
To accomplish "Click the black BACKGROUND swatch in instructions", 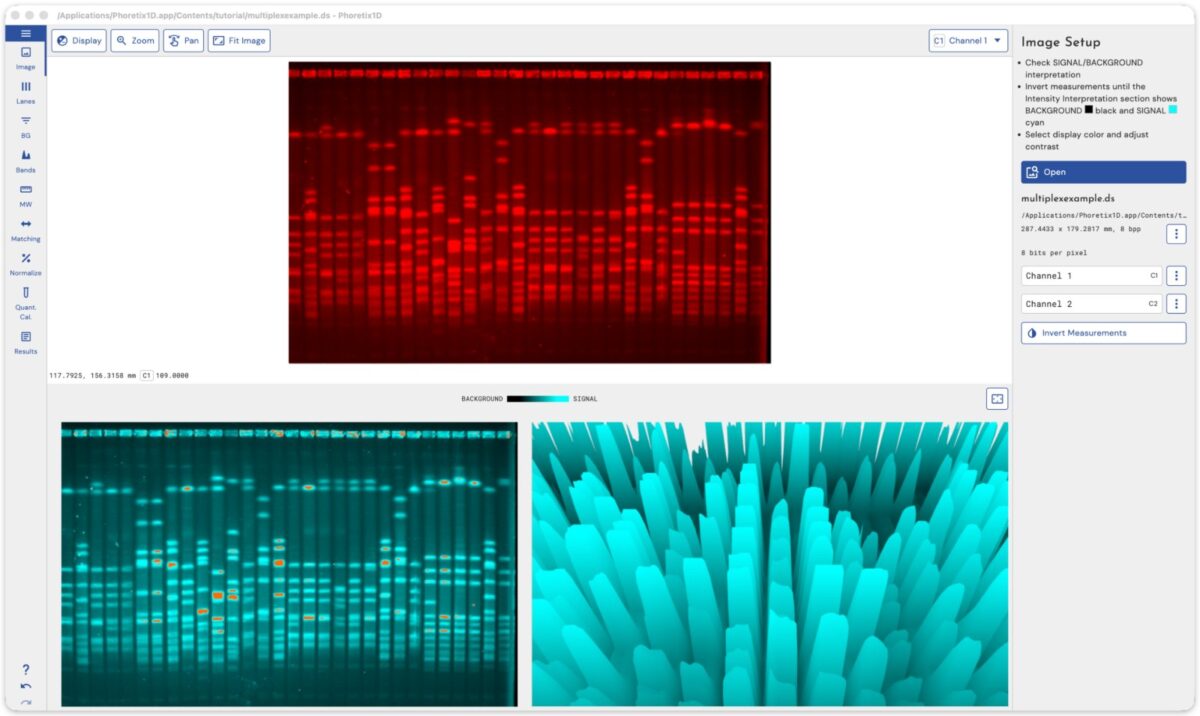I will (1089, 111).
